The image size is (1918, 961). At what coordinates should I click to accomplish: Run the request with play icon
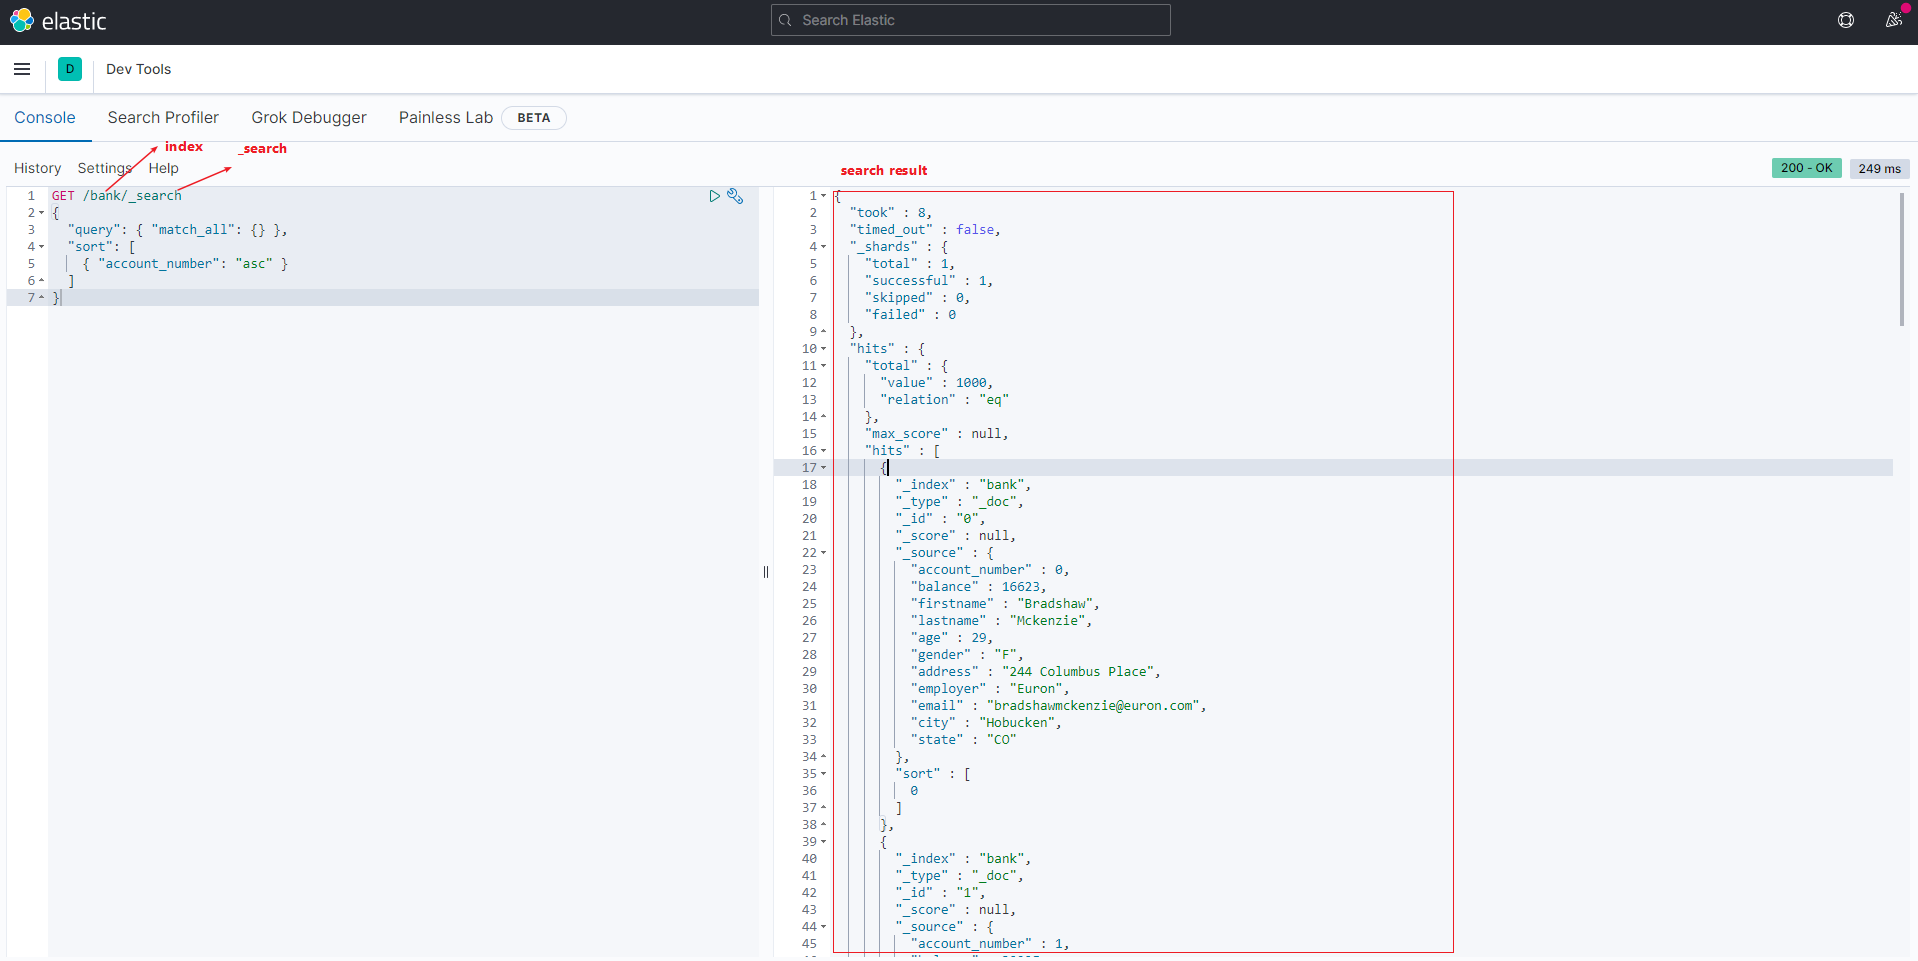[x=714, y=196]
